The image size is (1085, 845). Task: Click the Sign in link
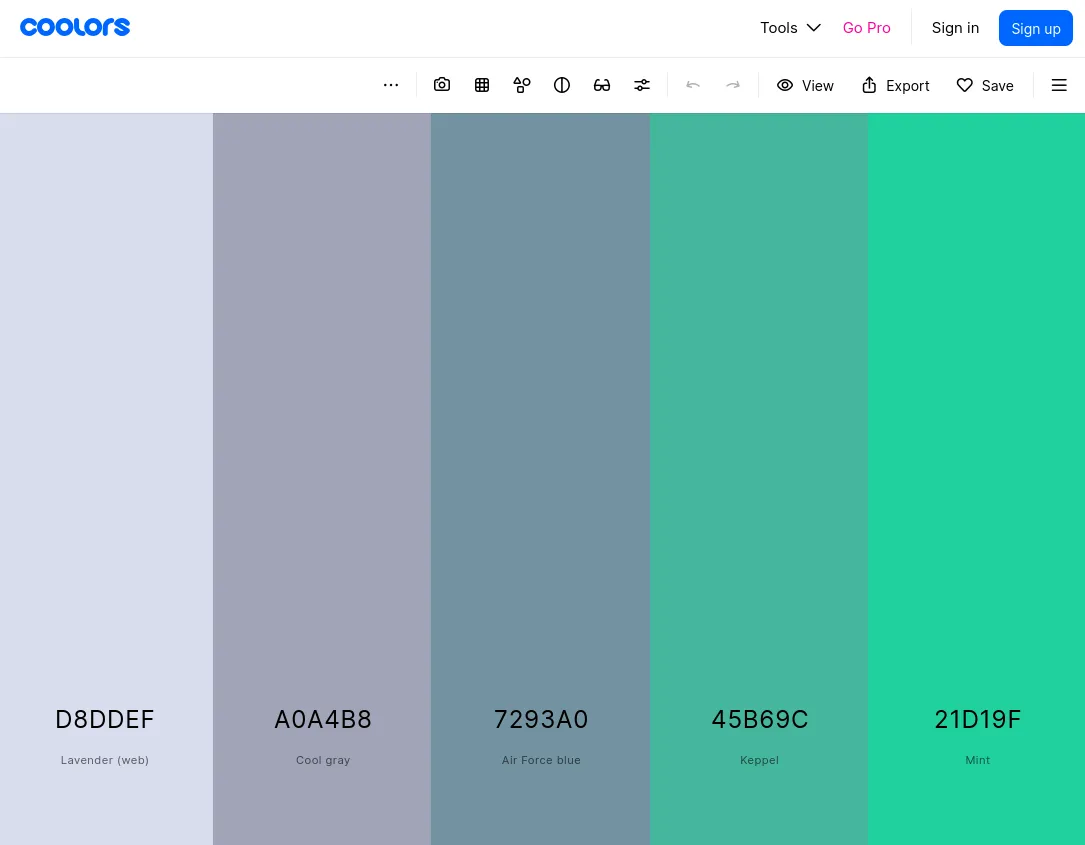955,28
